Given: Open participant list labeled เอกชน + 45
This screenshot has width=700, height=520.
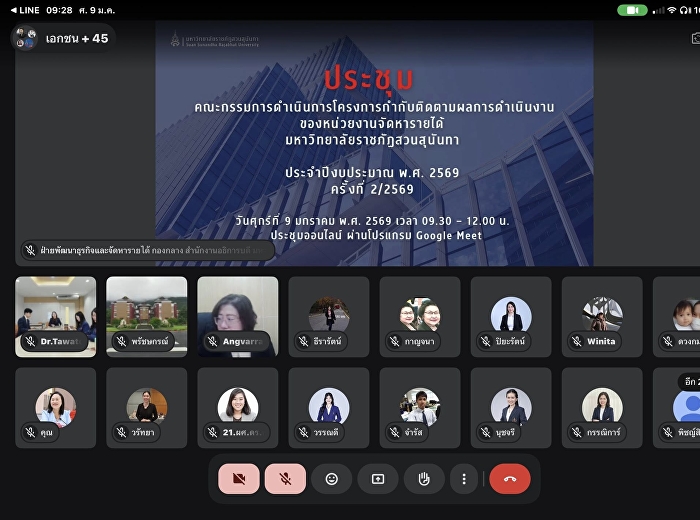Looking at the screenshot, I should coord(63,38).
